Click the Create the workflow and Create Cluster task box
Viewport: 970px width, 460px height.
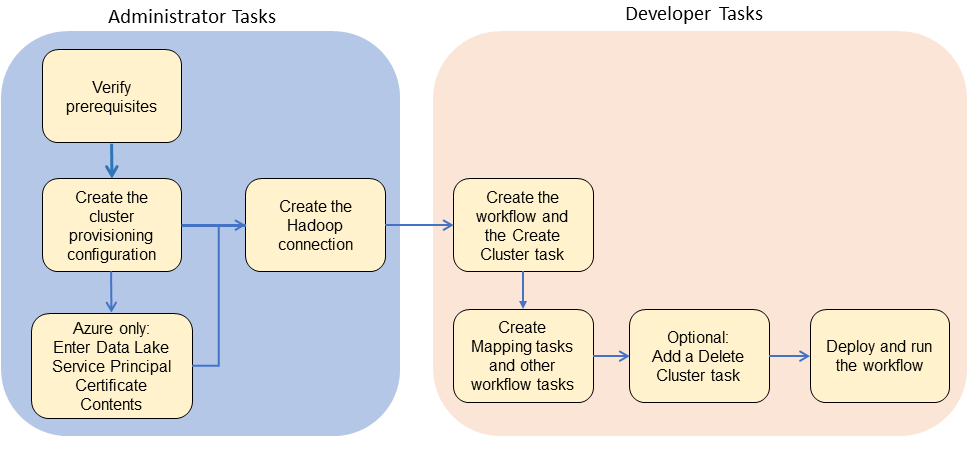pyautogui.click(x=522, y=225)
